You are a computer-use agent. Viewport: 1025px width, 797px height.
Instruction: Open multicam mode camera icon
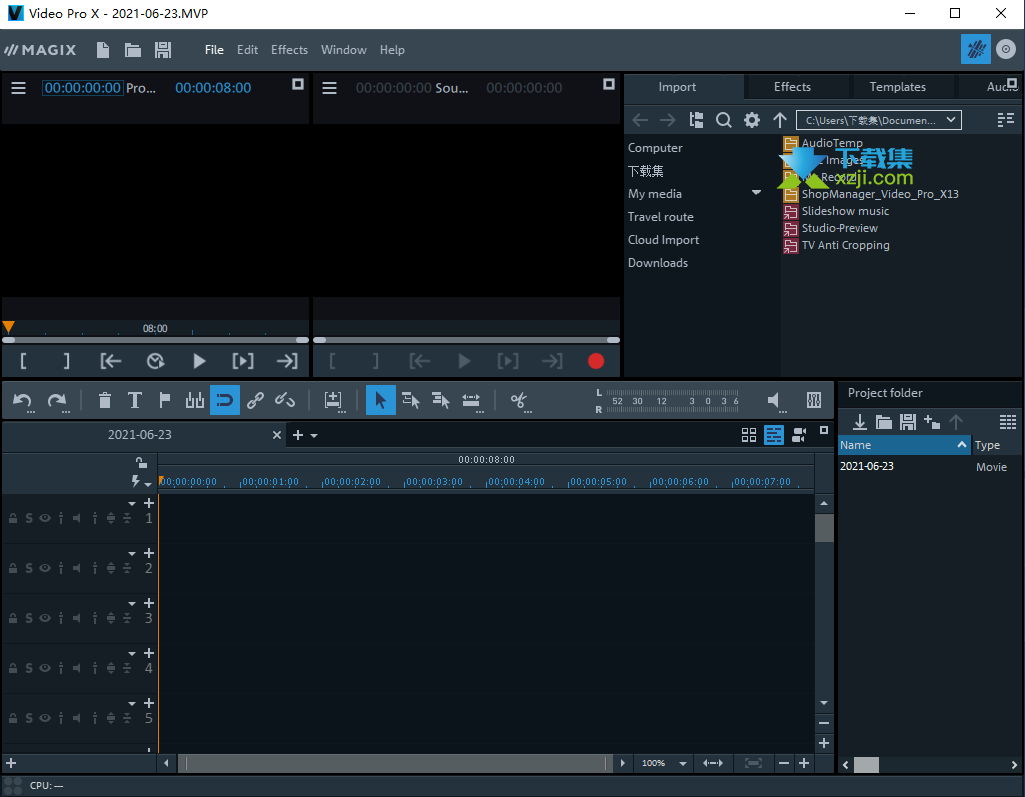click(x=799, y=435)
